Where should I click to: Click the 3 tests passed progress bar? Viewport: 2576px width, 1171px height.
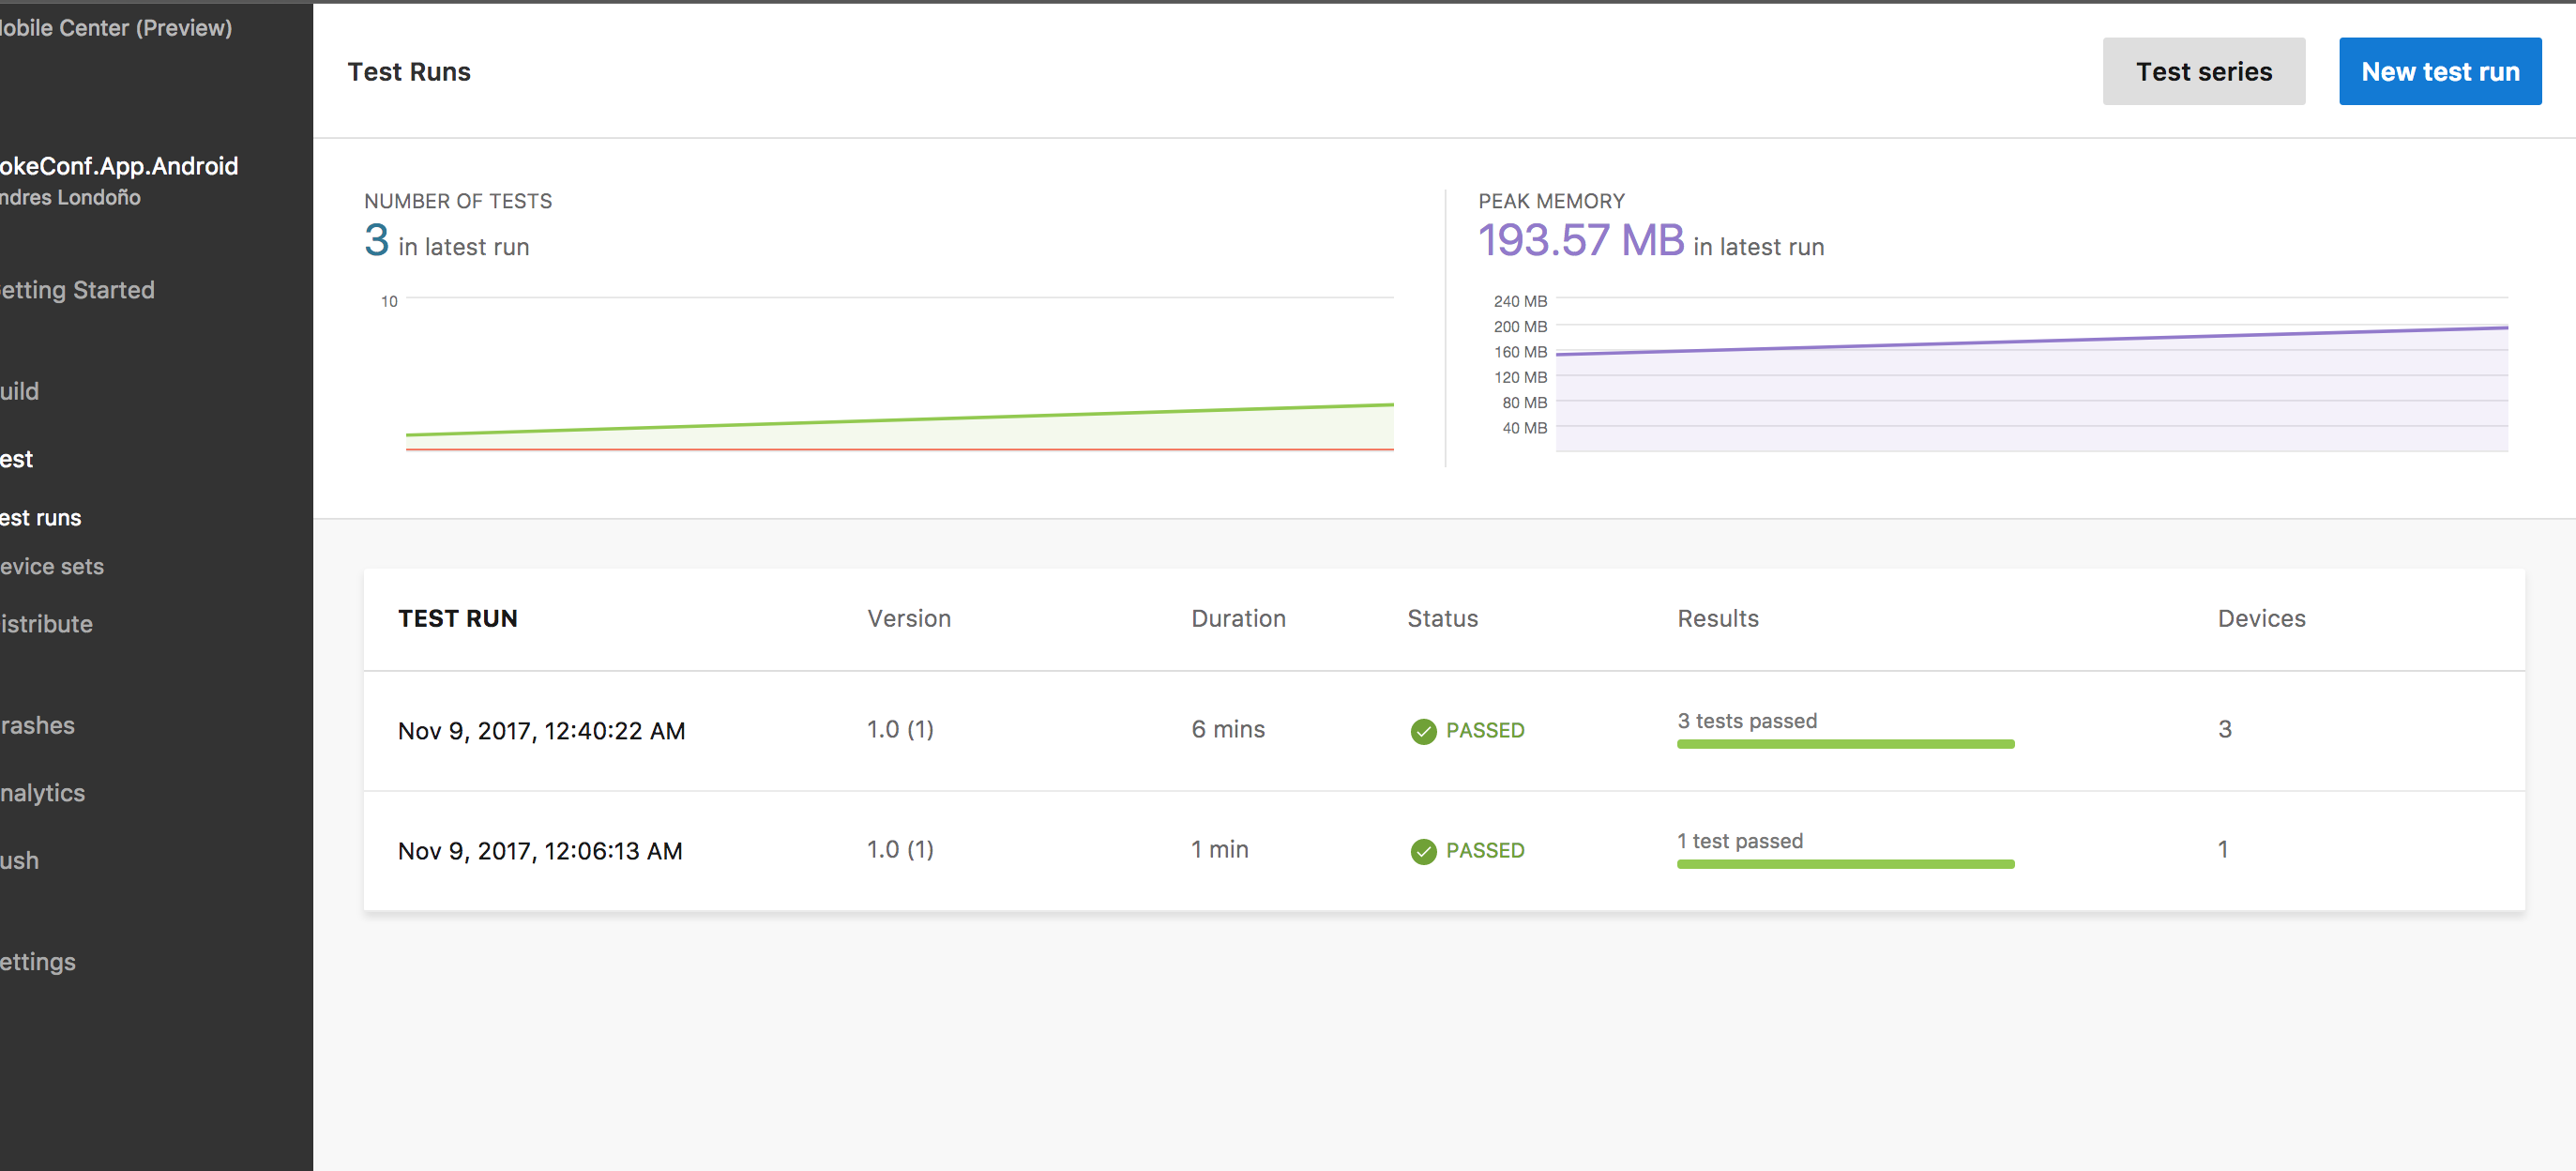tap(1845, 744)
